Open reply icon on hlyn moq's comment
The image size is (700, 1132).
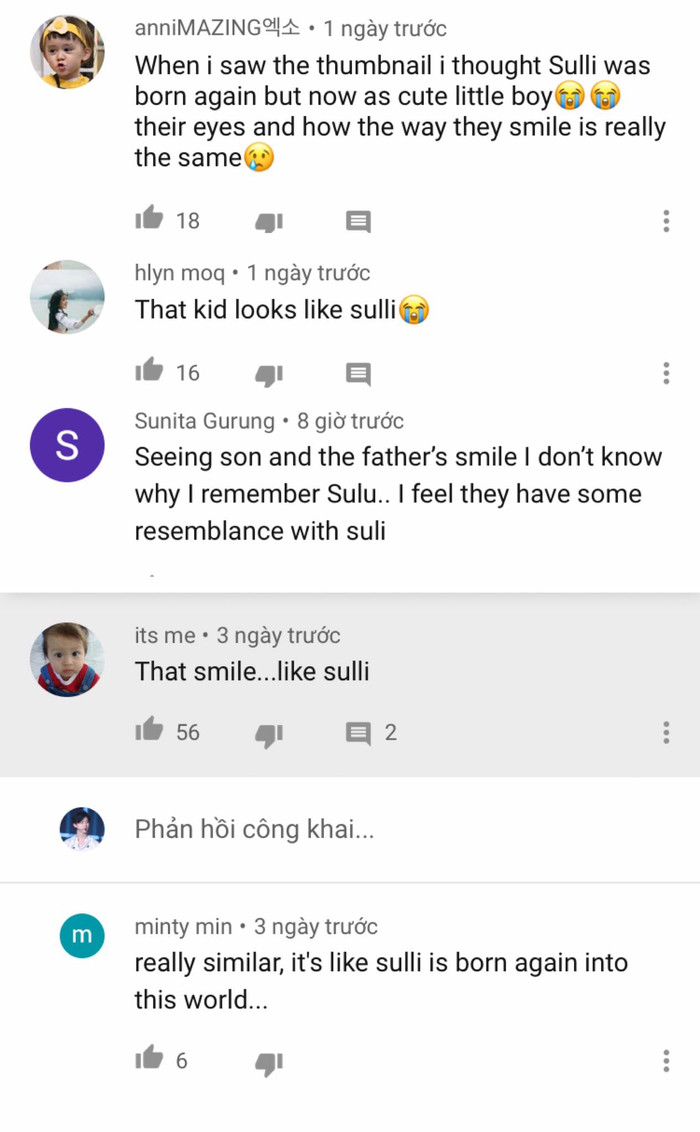(358, 374)
